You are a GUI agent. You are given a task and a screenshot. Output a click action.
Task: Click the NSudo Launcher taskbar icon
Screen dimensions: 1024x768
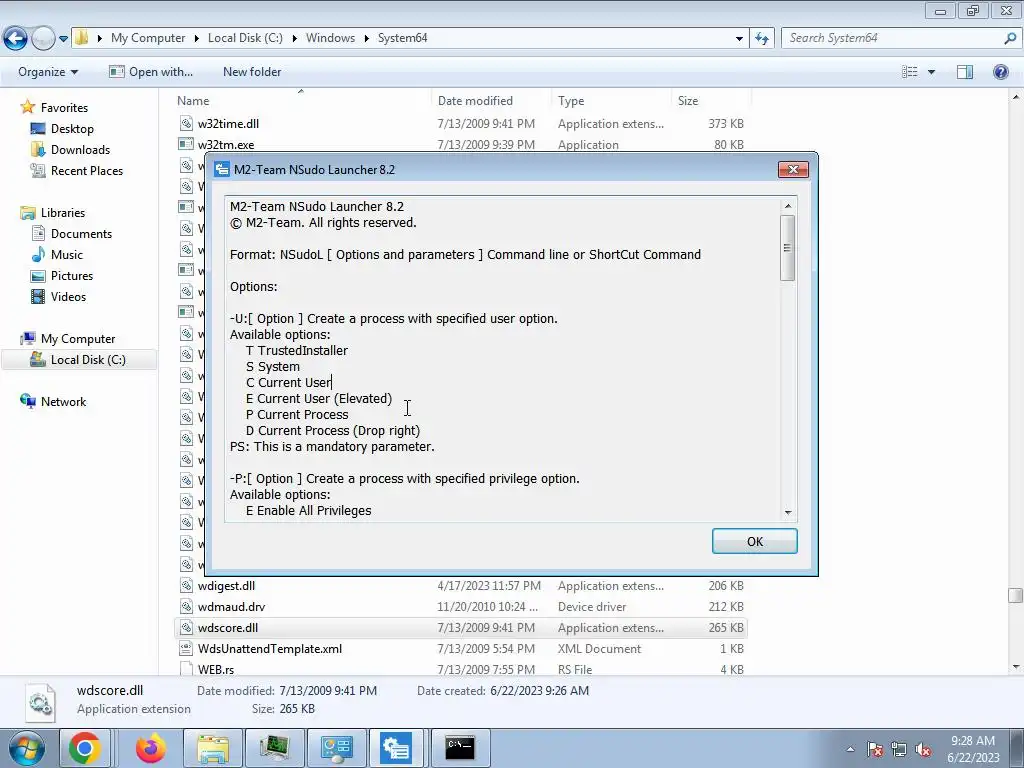pos(397,748)
